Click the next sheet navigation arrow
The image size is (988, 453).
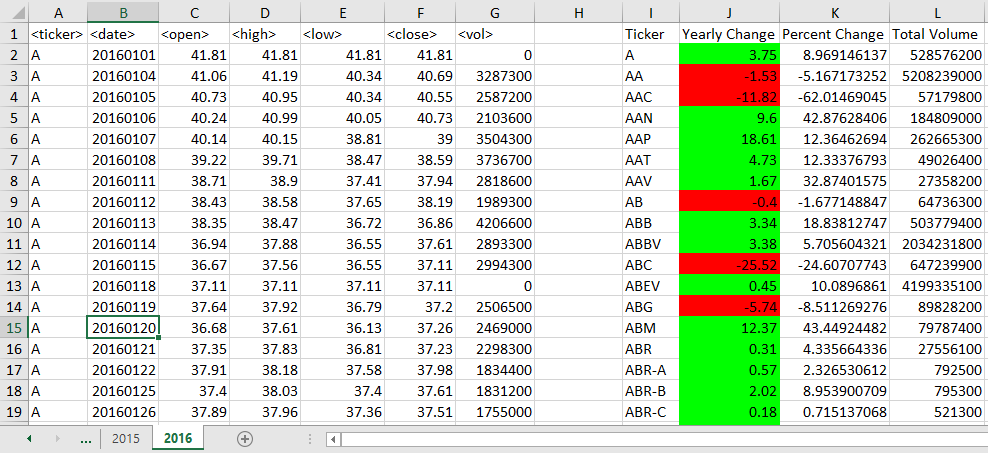click(x=57, y=439)
